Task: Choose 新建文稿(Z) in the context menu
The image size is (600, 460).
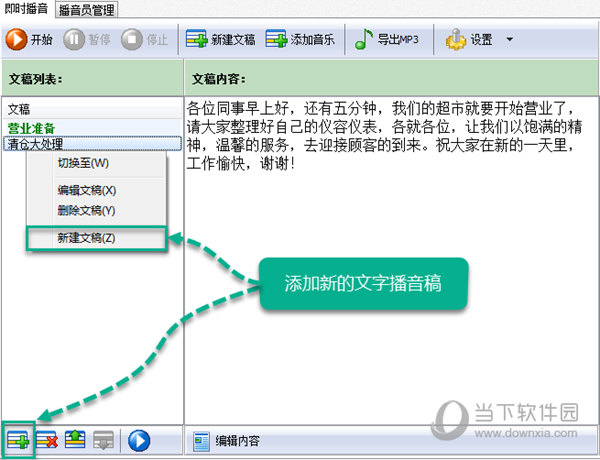Action: 96,238
